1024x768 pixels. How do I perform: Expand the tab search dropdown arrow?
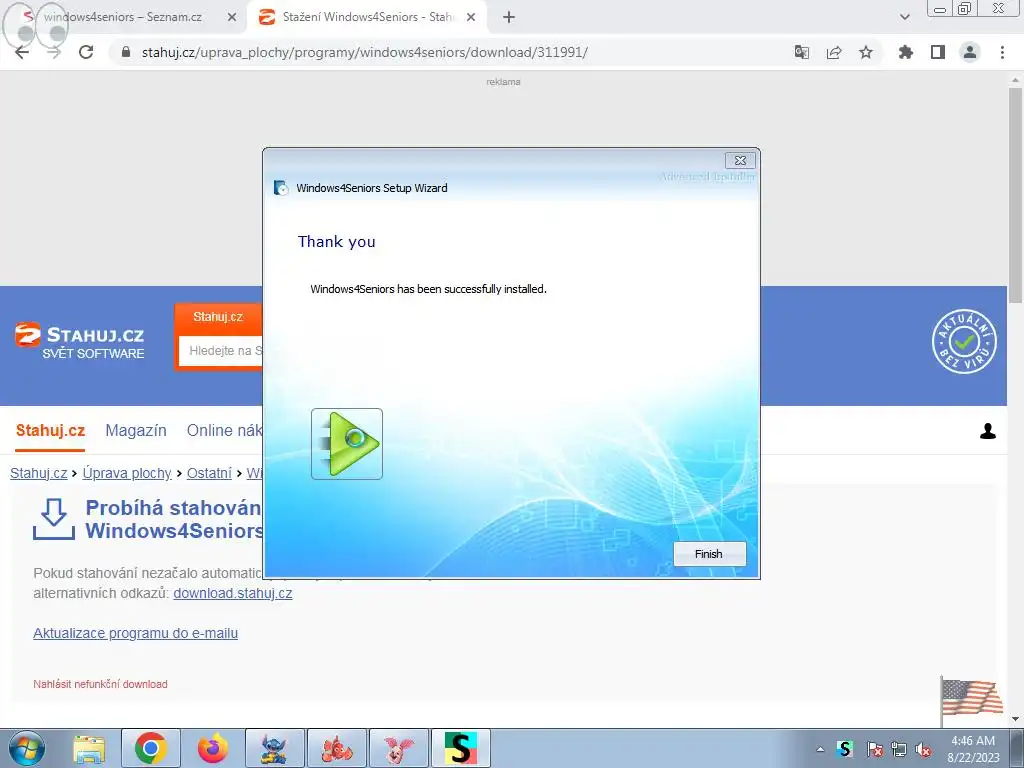904,18
